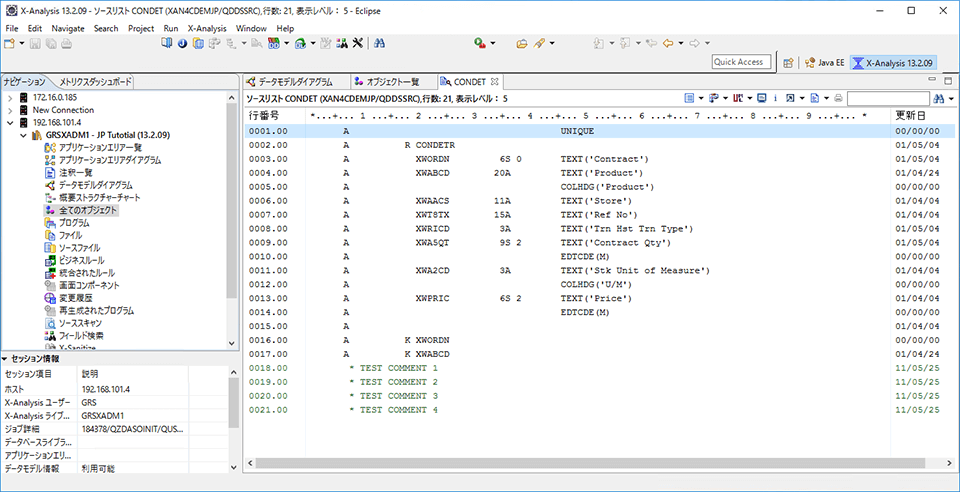Click the red-green DD icon in toolbar
This screenshot has height=492, width=960.
pyautogui.click(x=273, y=43)
